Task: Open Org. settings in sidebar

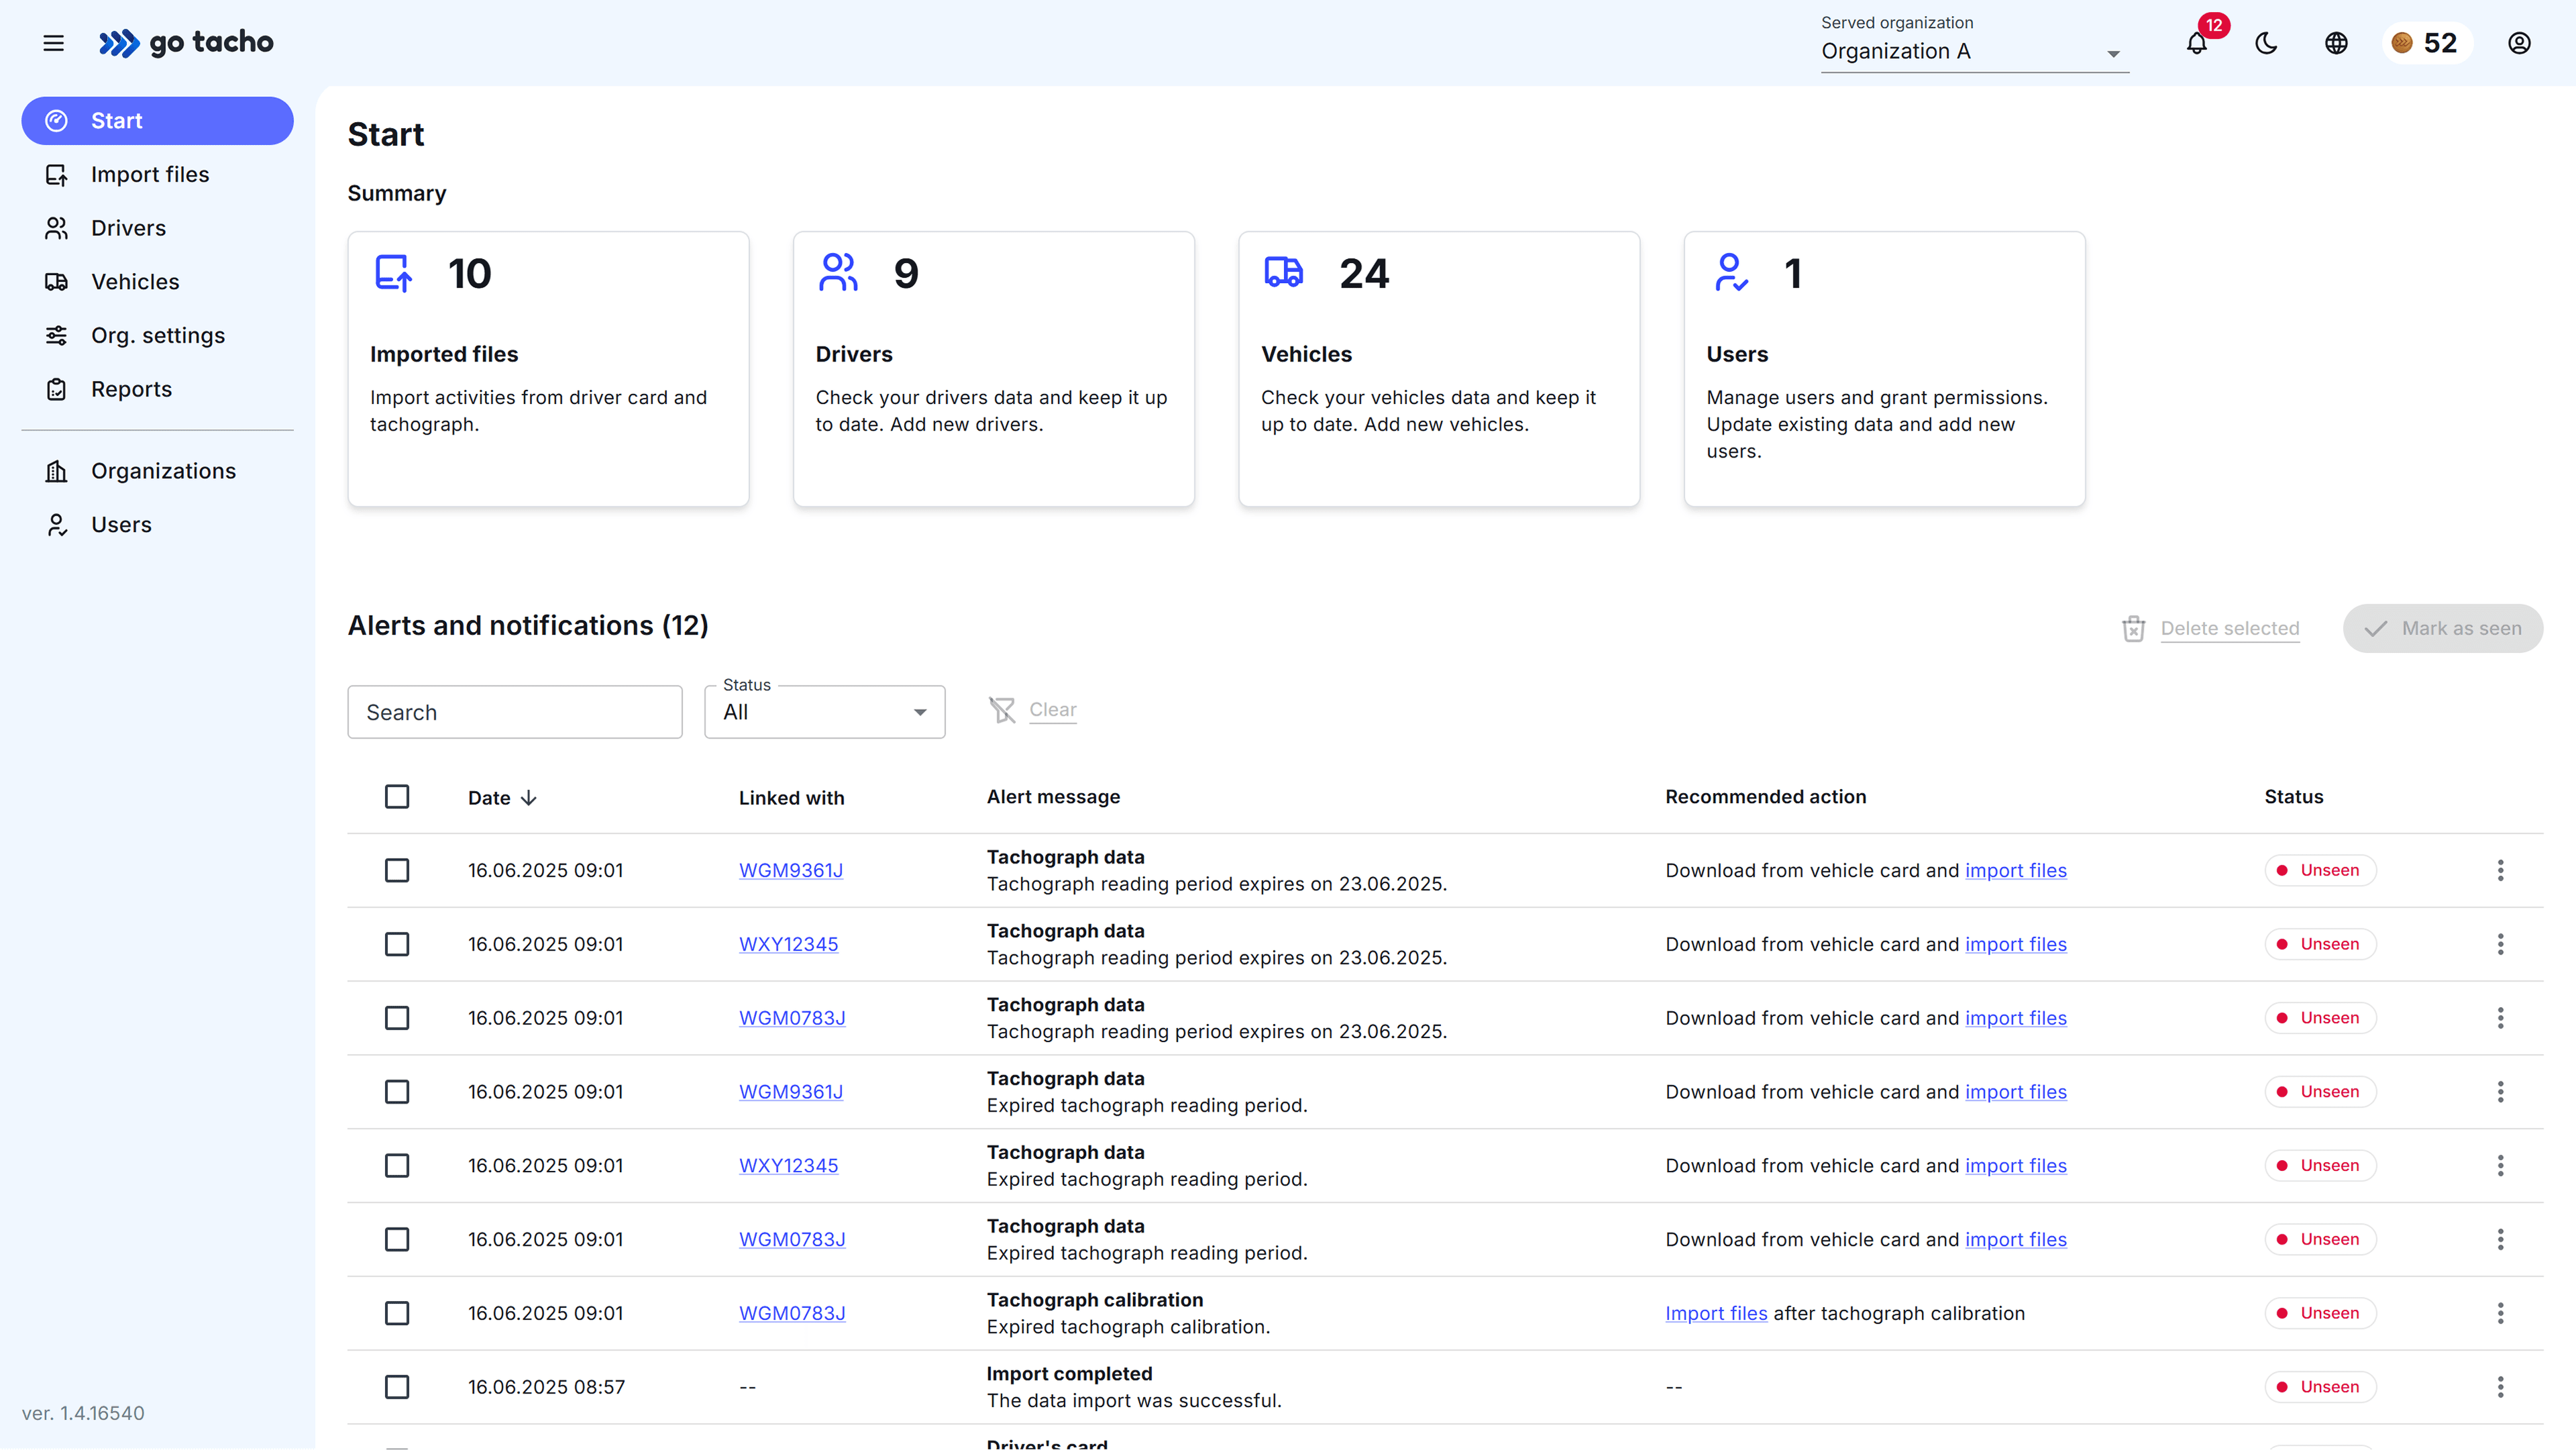Action: (x=157, y=335)
